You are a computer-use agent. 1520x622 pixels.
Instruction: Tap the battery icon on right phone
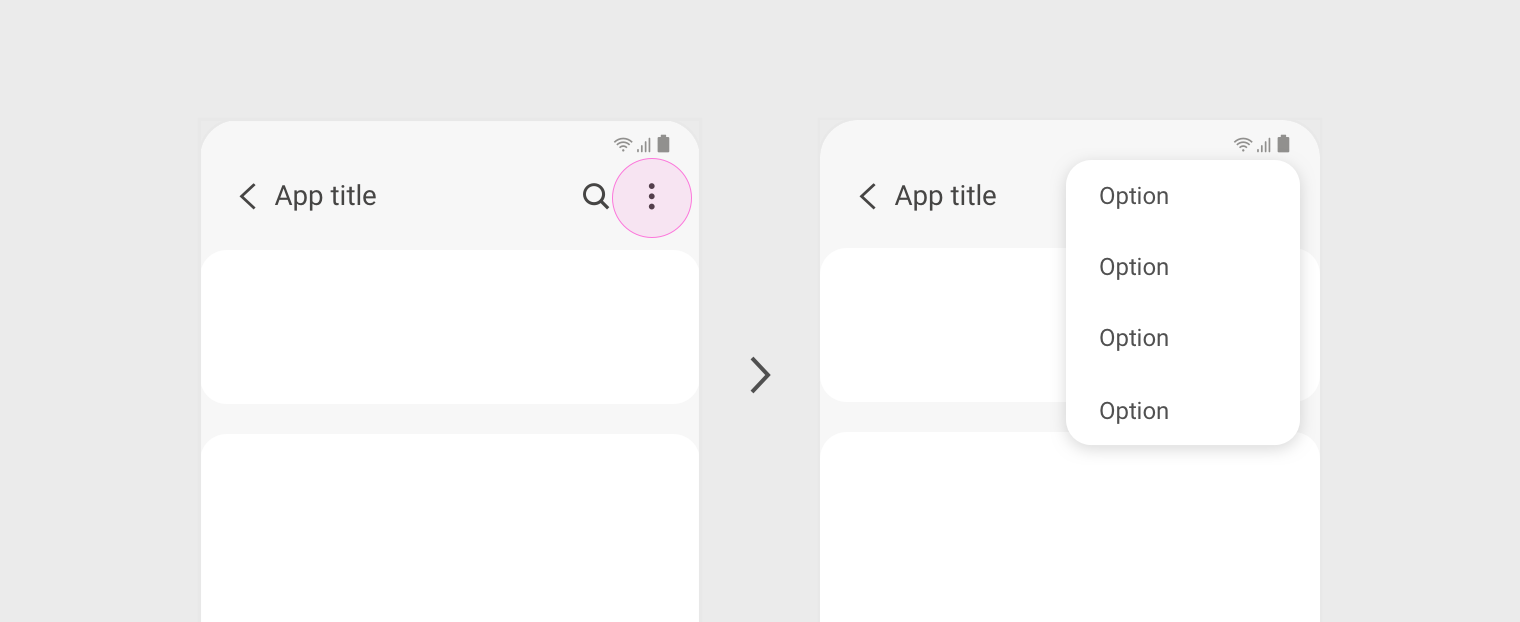click(1283, 144)
